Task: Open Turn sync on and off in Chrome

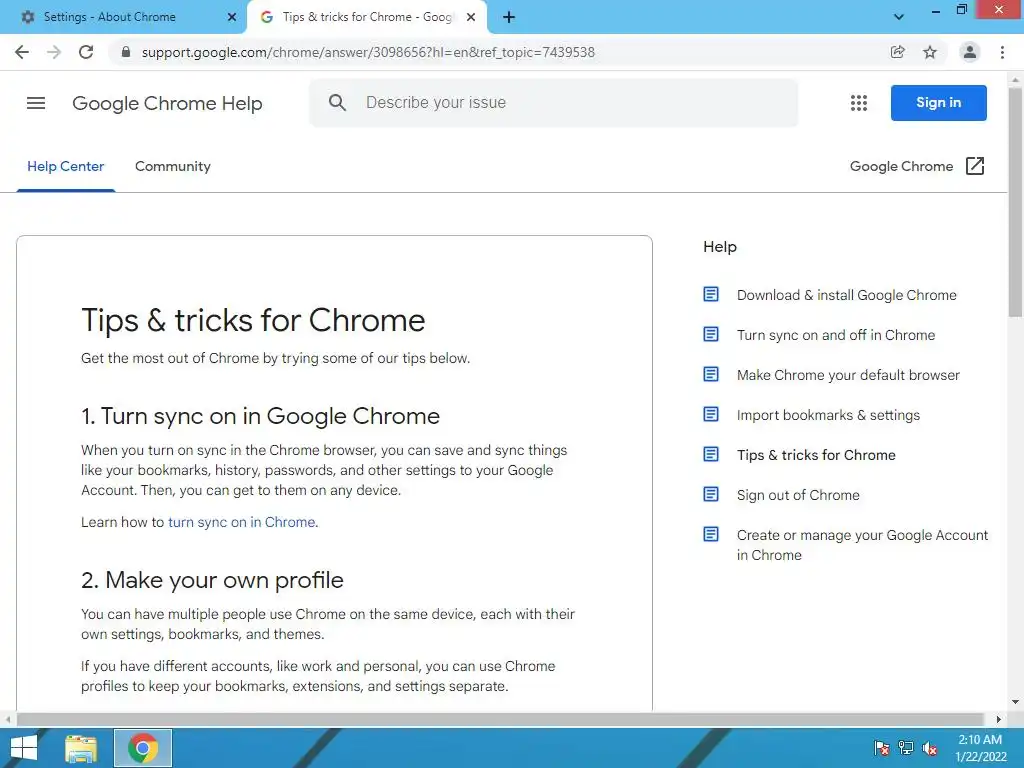Action: tap(836, 334)
